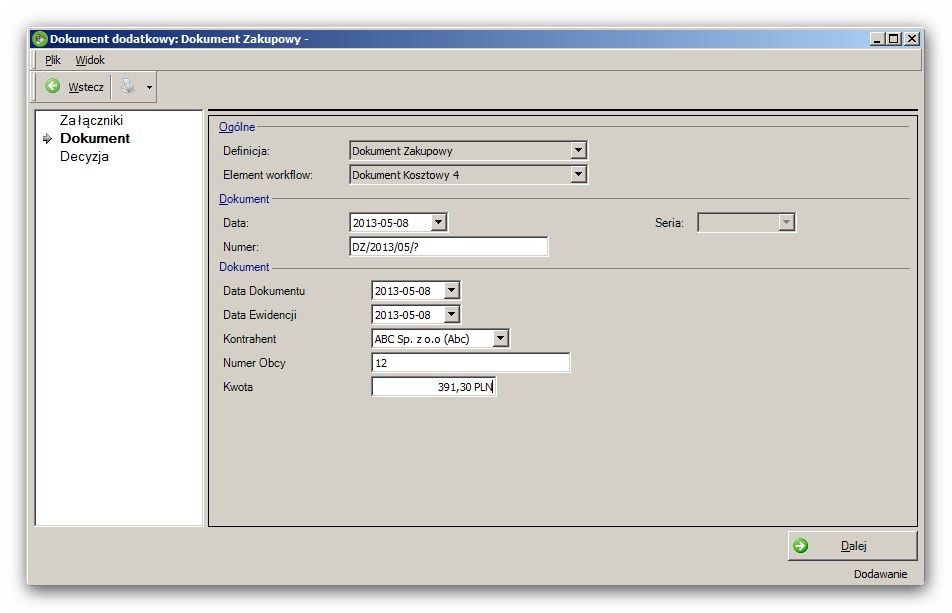
Task: Minimize the Dokument dodatkowy window
Action: [877, 39]
